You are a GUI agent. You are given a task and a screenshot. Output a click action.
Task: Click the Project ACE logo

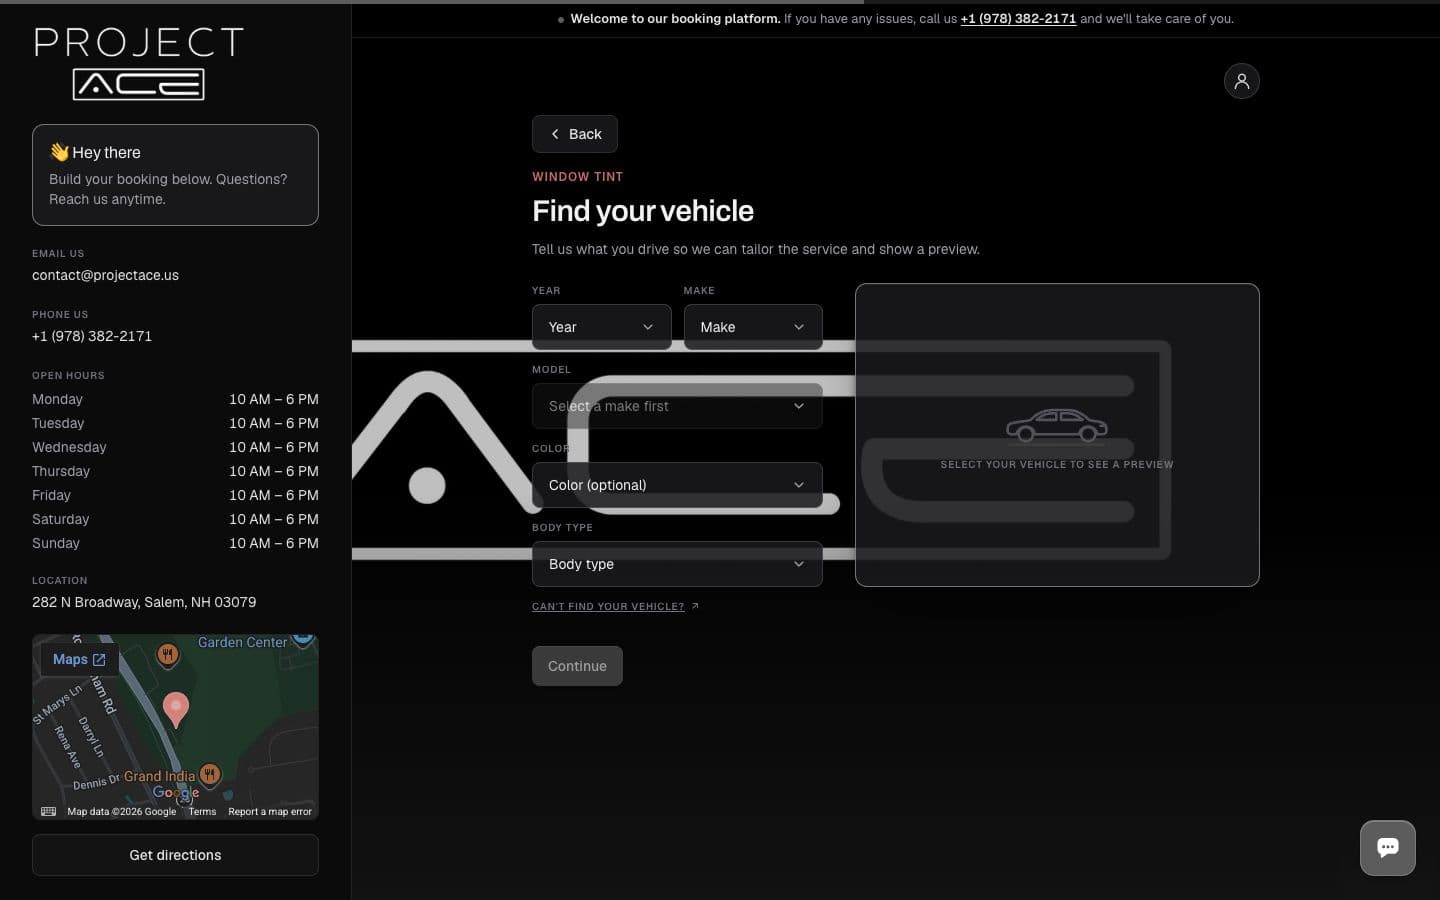pos(139,63)
